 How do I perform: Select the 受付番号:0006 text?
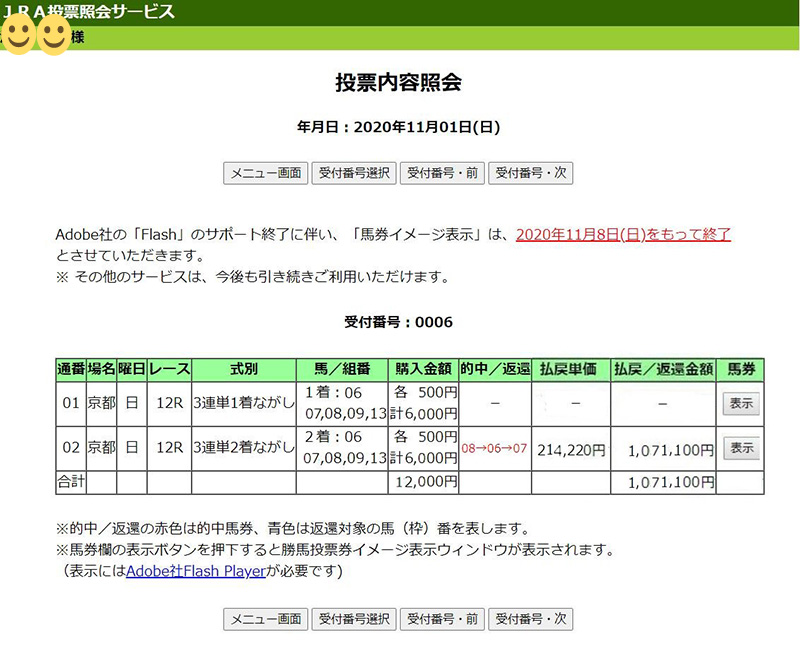399,322
